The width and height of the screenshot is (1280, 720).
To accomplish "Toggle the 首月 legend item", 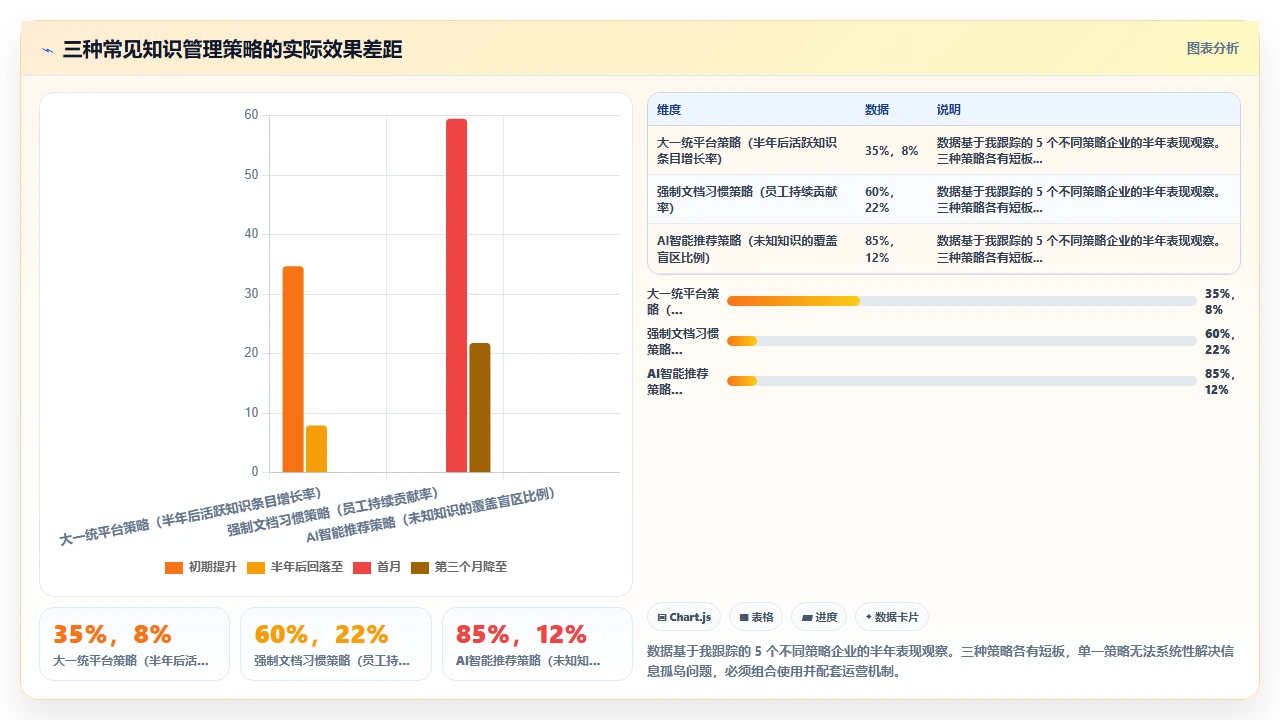I will (377, 567).
